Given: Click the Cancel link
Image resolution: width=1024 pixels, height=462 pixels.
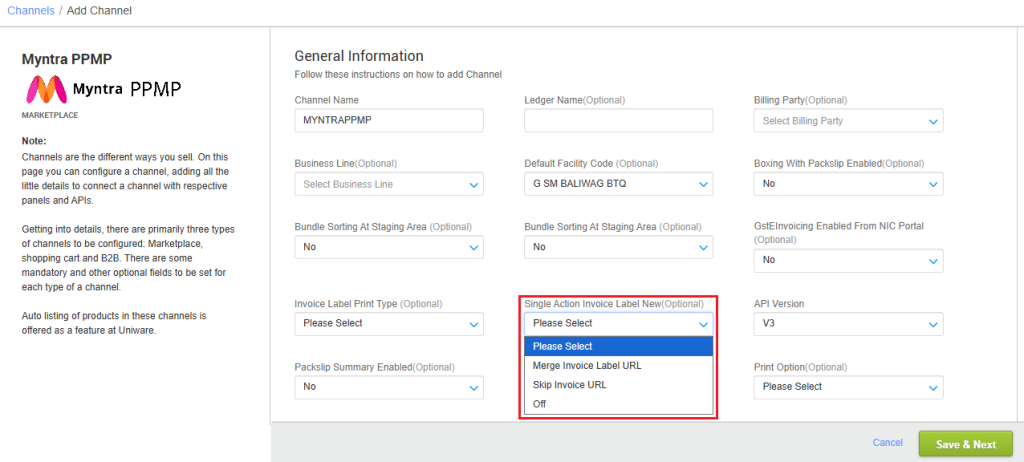Looking at the screenshot, I should tap(888, 443).
